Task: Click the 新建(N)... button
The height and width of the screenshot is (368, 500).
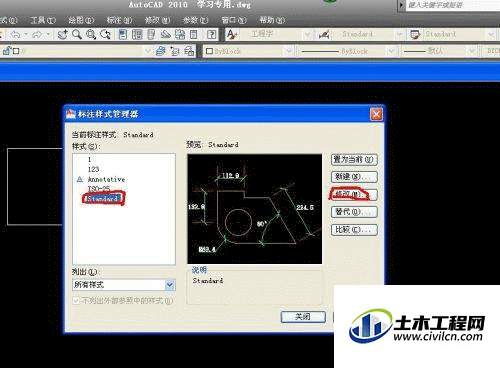Action: tap(354, 177)
